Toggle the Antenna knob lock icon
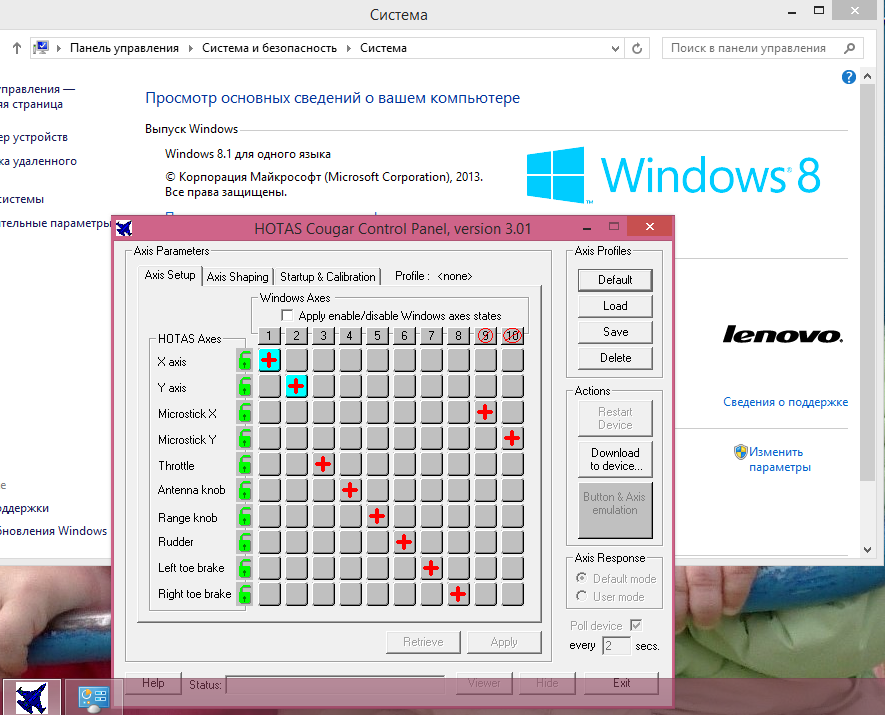The width and height of the screenshot is (885, 715). (x=244, y=490)
